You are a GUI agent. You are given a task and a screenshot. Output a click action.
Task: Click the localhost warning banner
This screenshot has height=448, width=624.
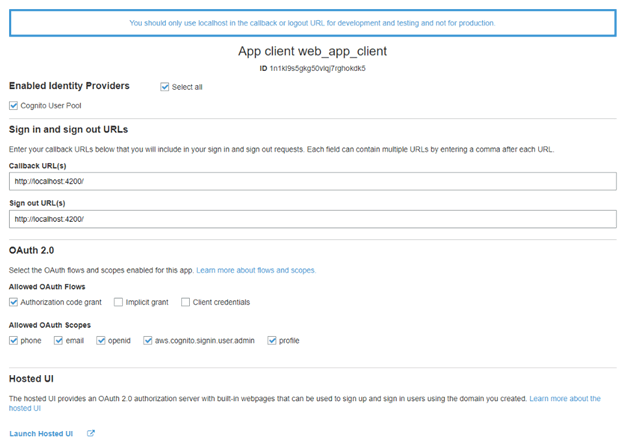pyautogui.click(x=312, y=22)
